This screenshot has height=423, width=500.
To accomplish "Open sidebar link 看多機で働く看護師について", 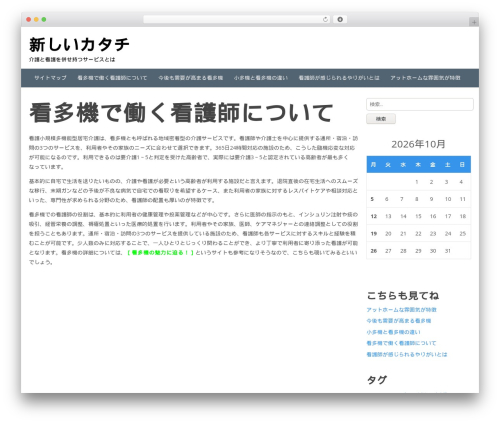I will [x=401, y=343].
